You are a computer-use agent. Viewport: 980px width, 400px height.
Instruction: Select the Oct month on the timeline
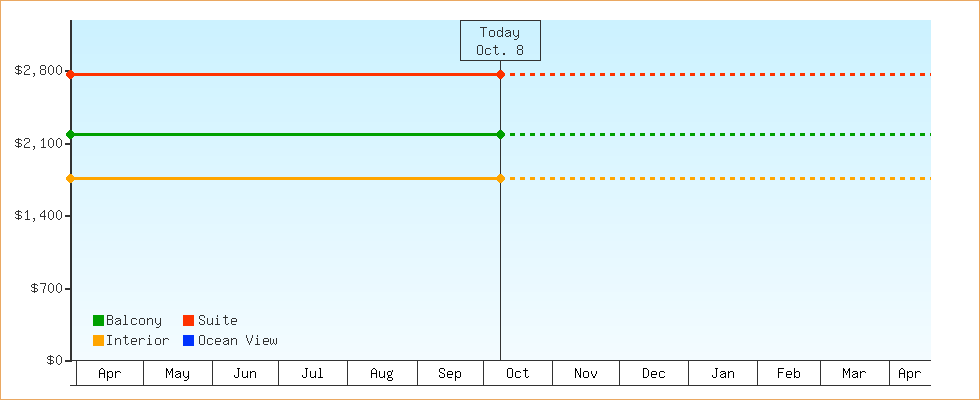click(x=518, y=373)
